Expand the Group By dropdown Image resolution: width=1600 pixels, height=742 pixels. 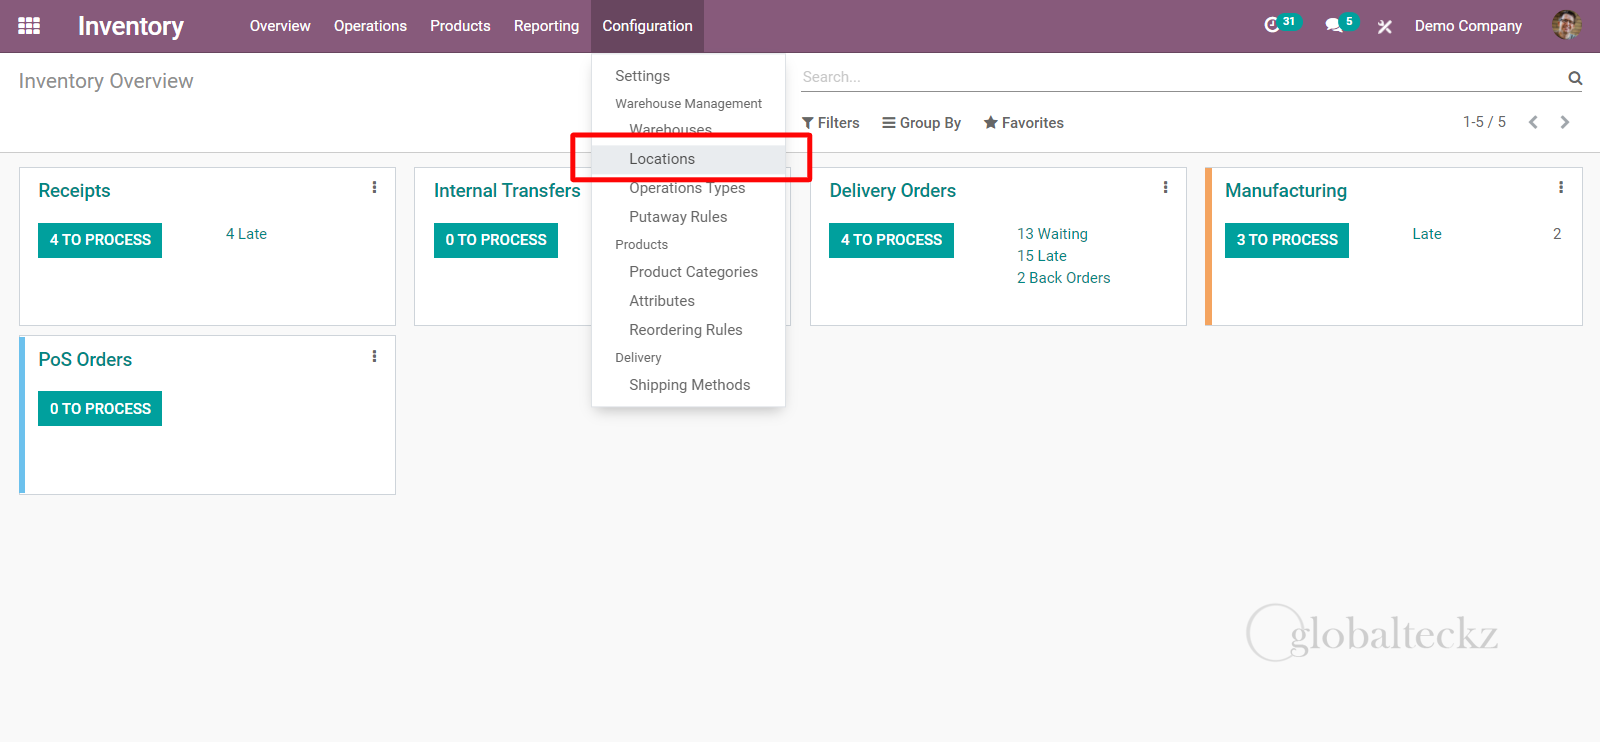pyautogui.click(x=921, y=123)
